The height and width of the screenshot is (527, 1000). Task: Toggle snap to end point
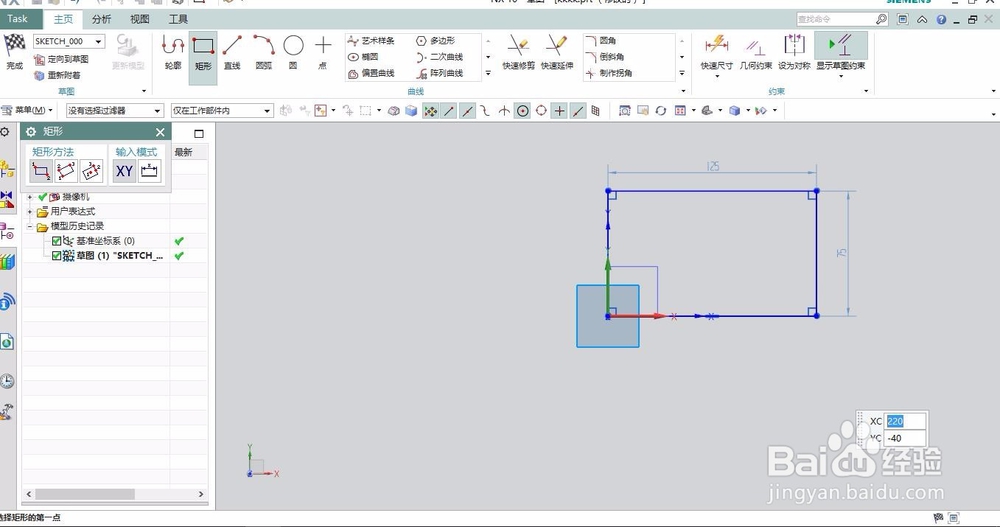(x=449, y=111)
